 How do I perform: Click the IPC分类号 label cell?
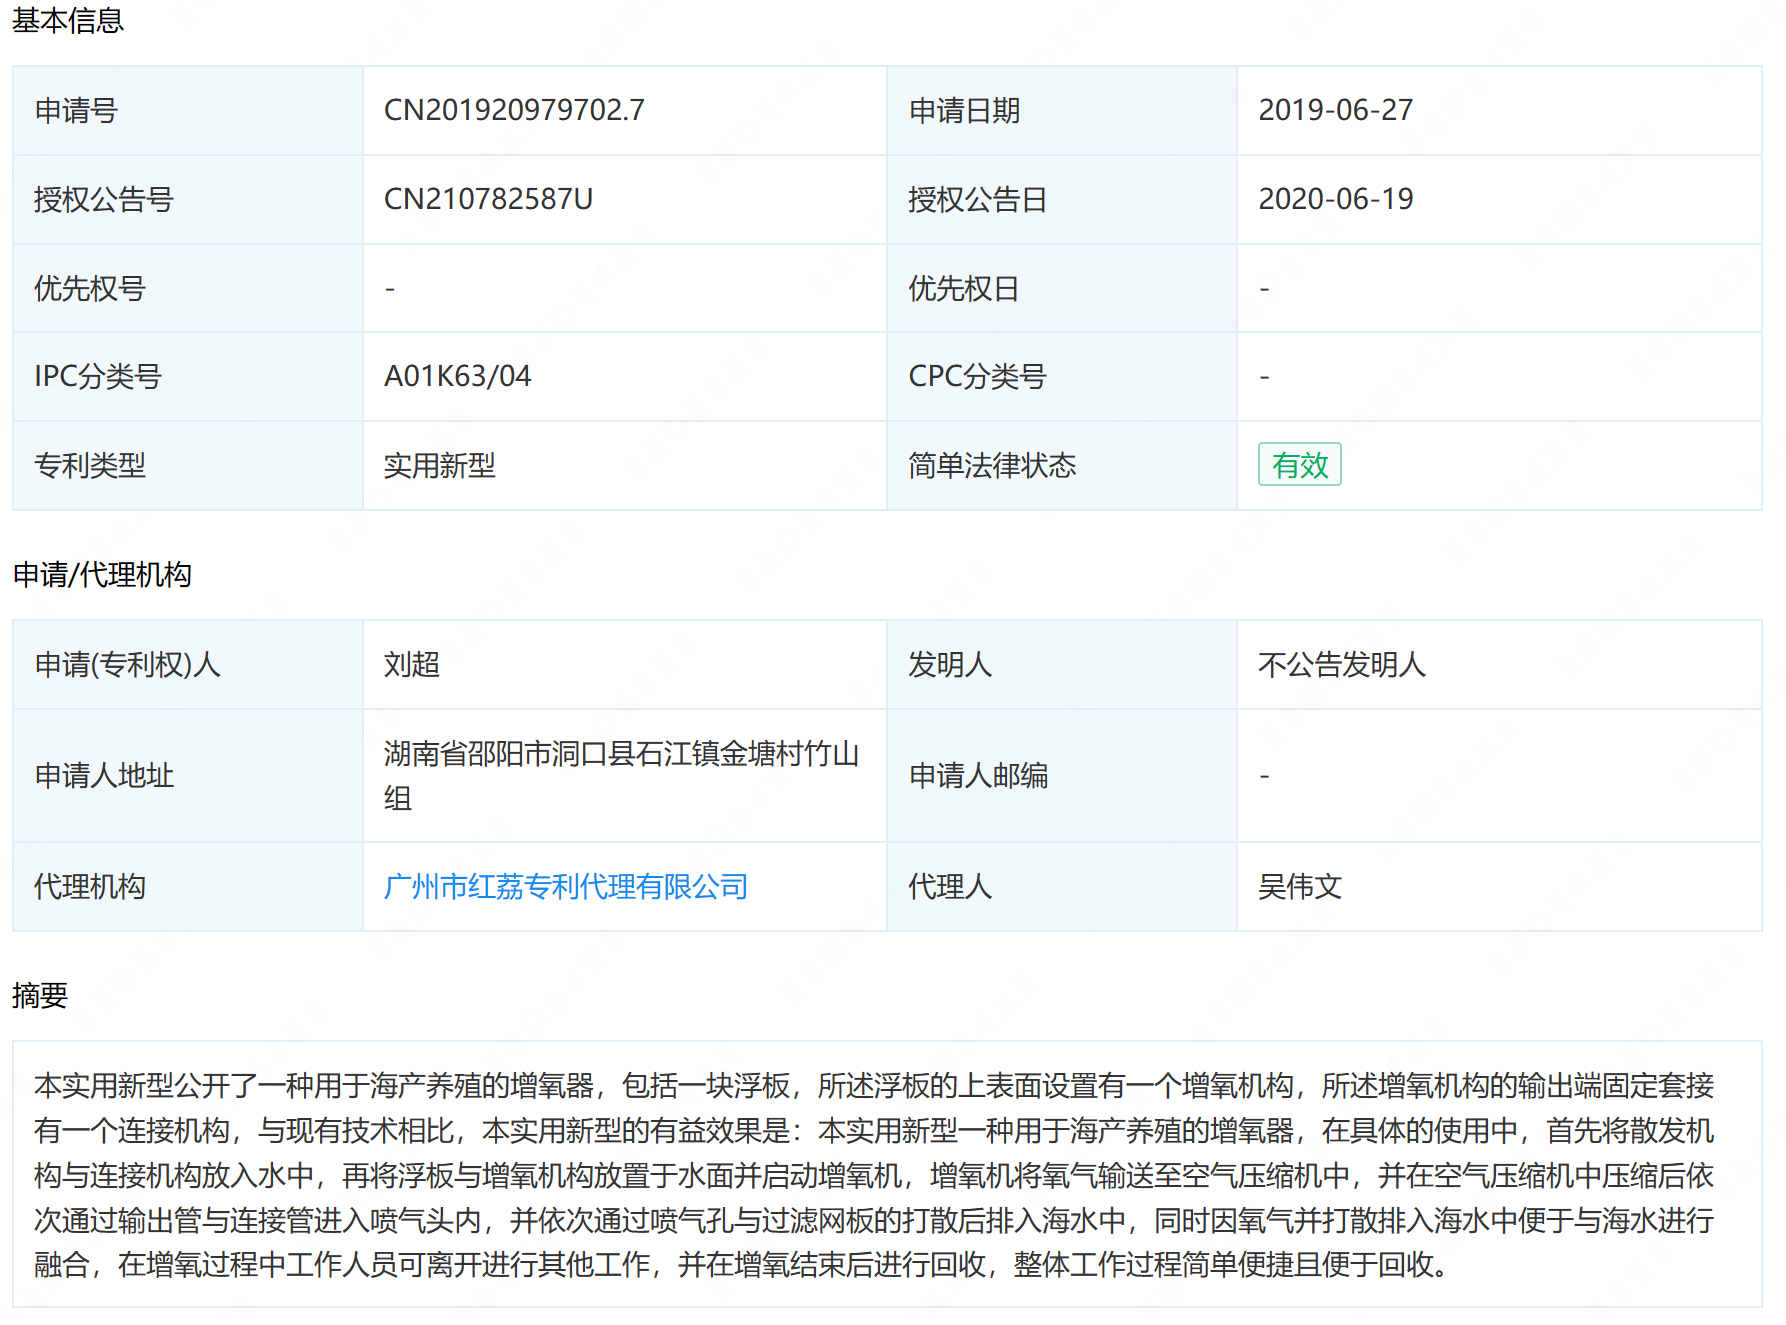point(188,376)
